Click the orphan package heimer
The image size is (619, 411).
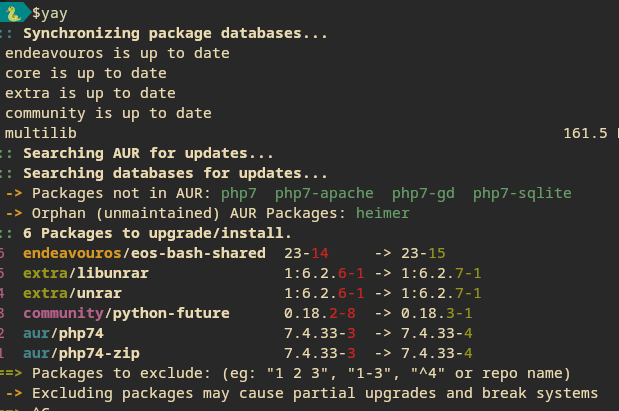[x=383, y=213]
